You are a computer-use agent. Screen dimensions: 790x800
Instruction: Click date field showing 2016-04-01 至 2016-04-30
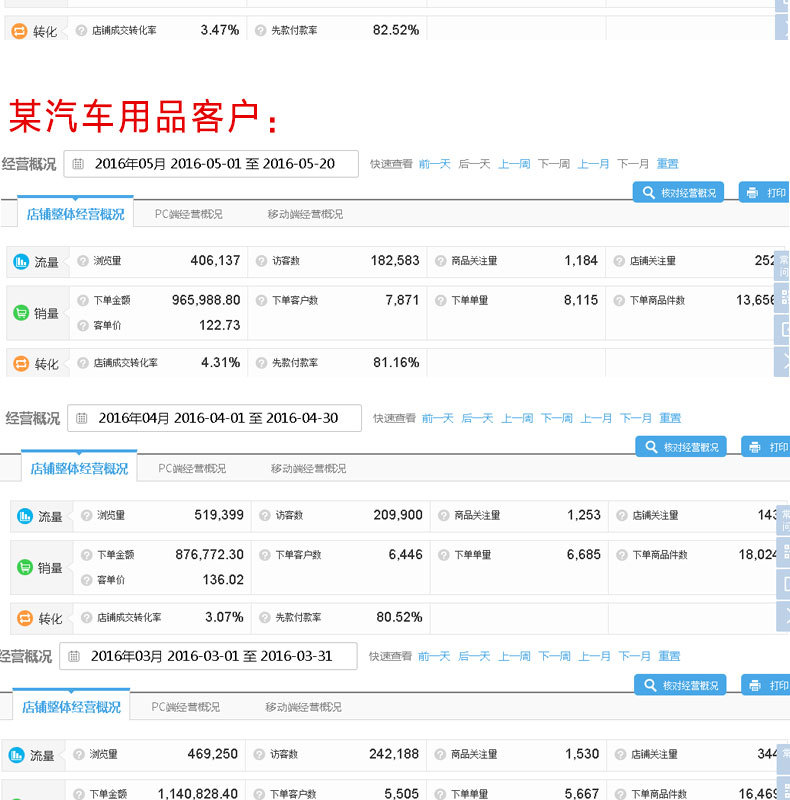tap(214, 418)
